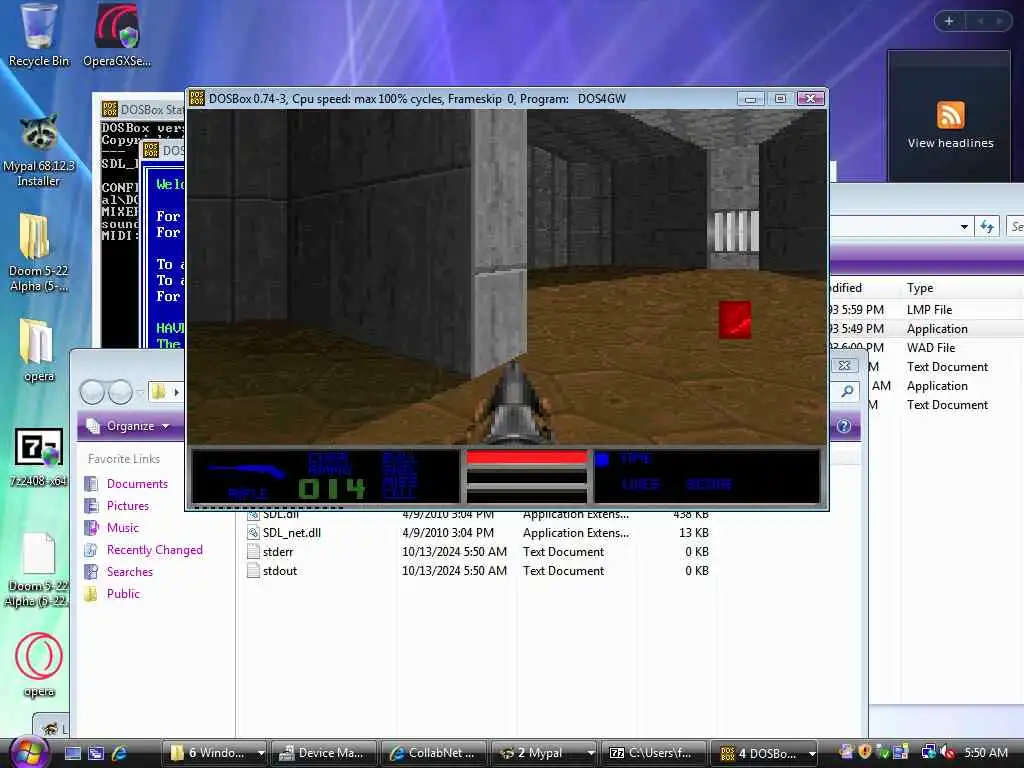Click the network tray icon
The image size is (1024, 768).
pyautogui.click(x=928, y=752)
